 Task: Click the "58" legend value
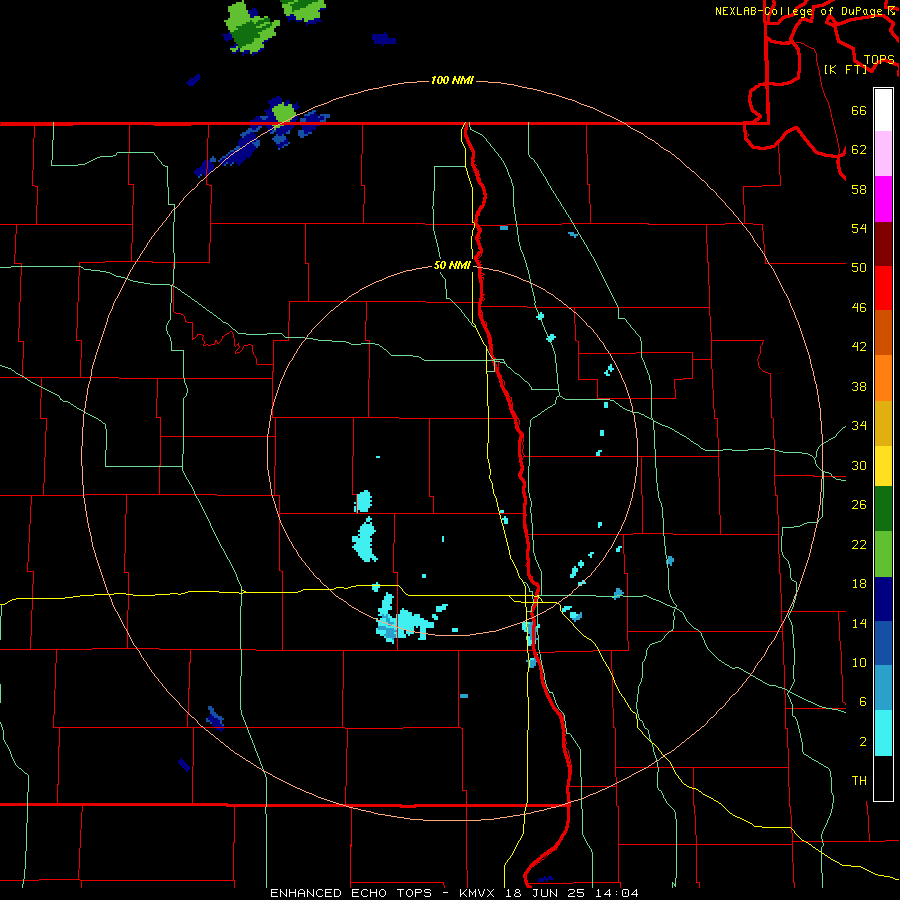pyautogui.click(x=859, y=189)
